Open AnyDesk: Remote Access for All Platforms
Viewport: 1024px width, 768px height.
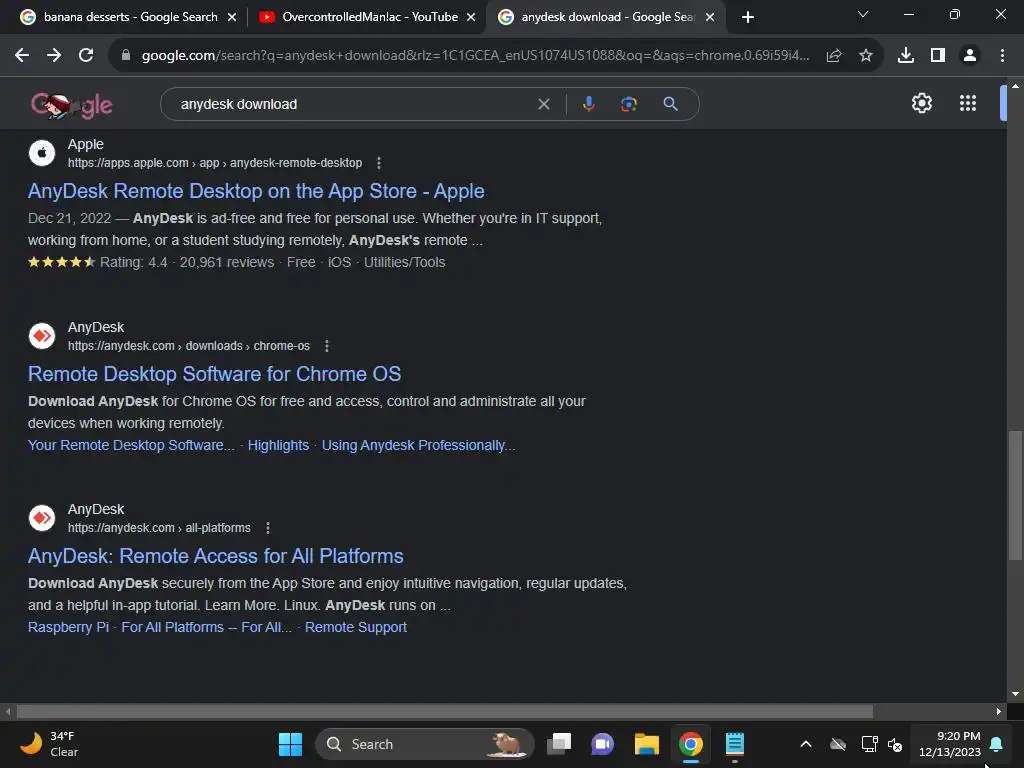pos(216,556)
